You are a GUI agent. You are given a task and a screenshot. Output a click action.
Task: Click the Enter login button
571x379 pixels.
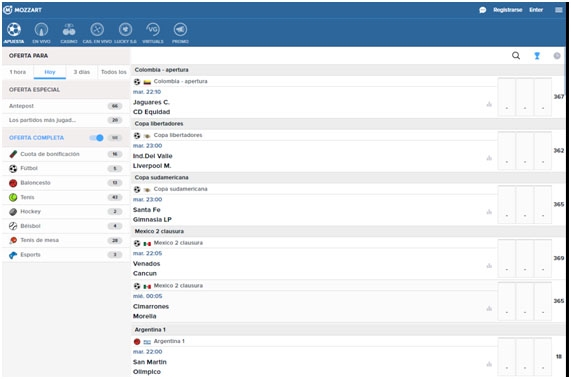click(536, 10)
